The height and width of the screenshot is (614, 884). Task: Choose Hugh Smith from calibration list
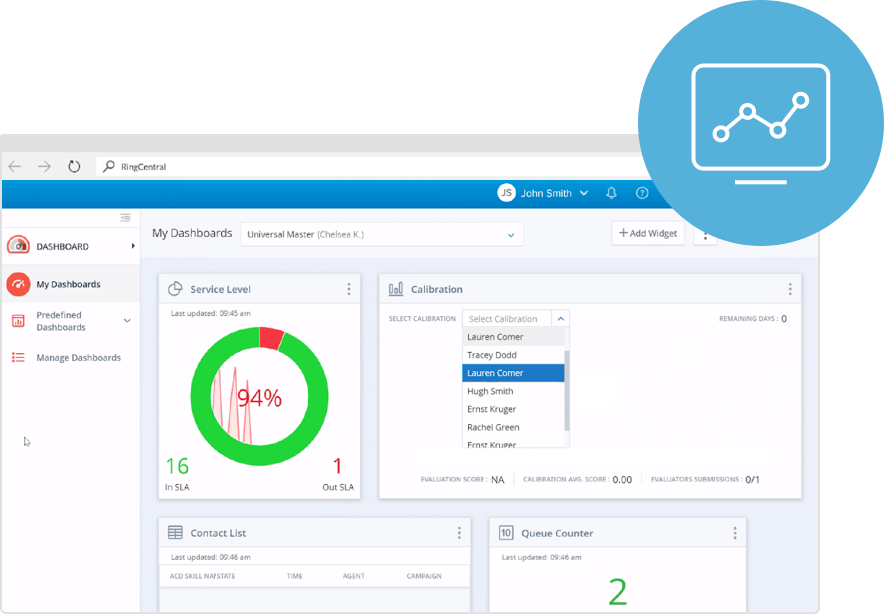[490, 391]
